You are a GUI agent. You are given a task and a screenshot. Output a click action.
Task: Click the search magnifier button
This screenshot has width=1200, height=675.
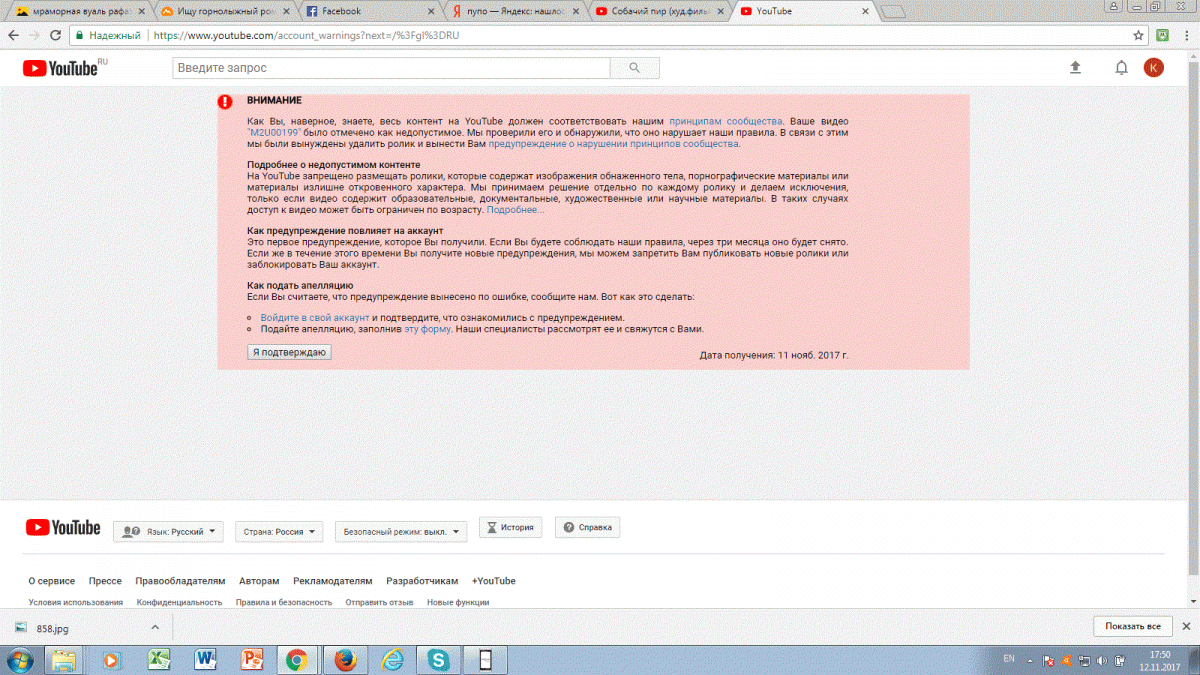[634, 68]
